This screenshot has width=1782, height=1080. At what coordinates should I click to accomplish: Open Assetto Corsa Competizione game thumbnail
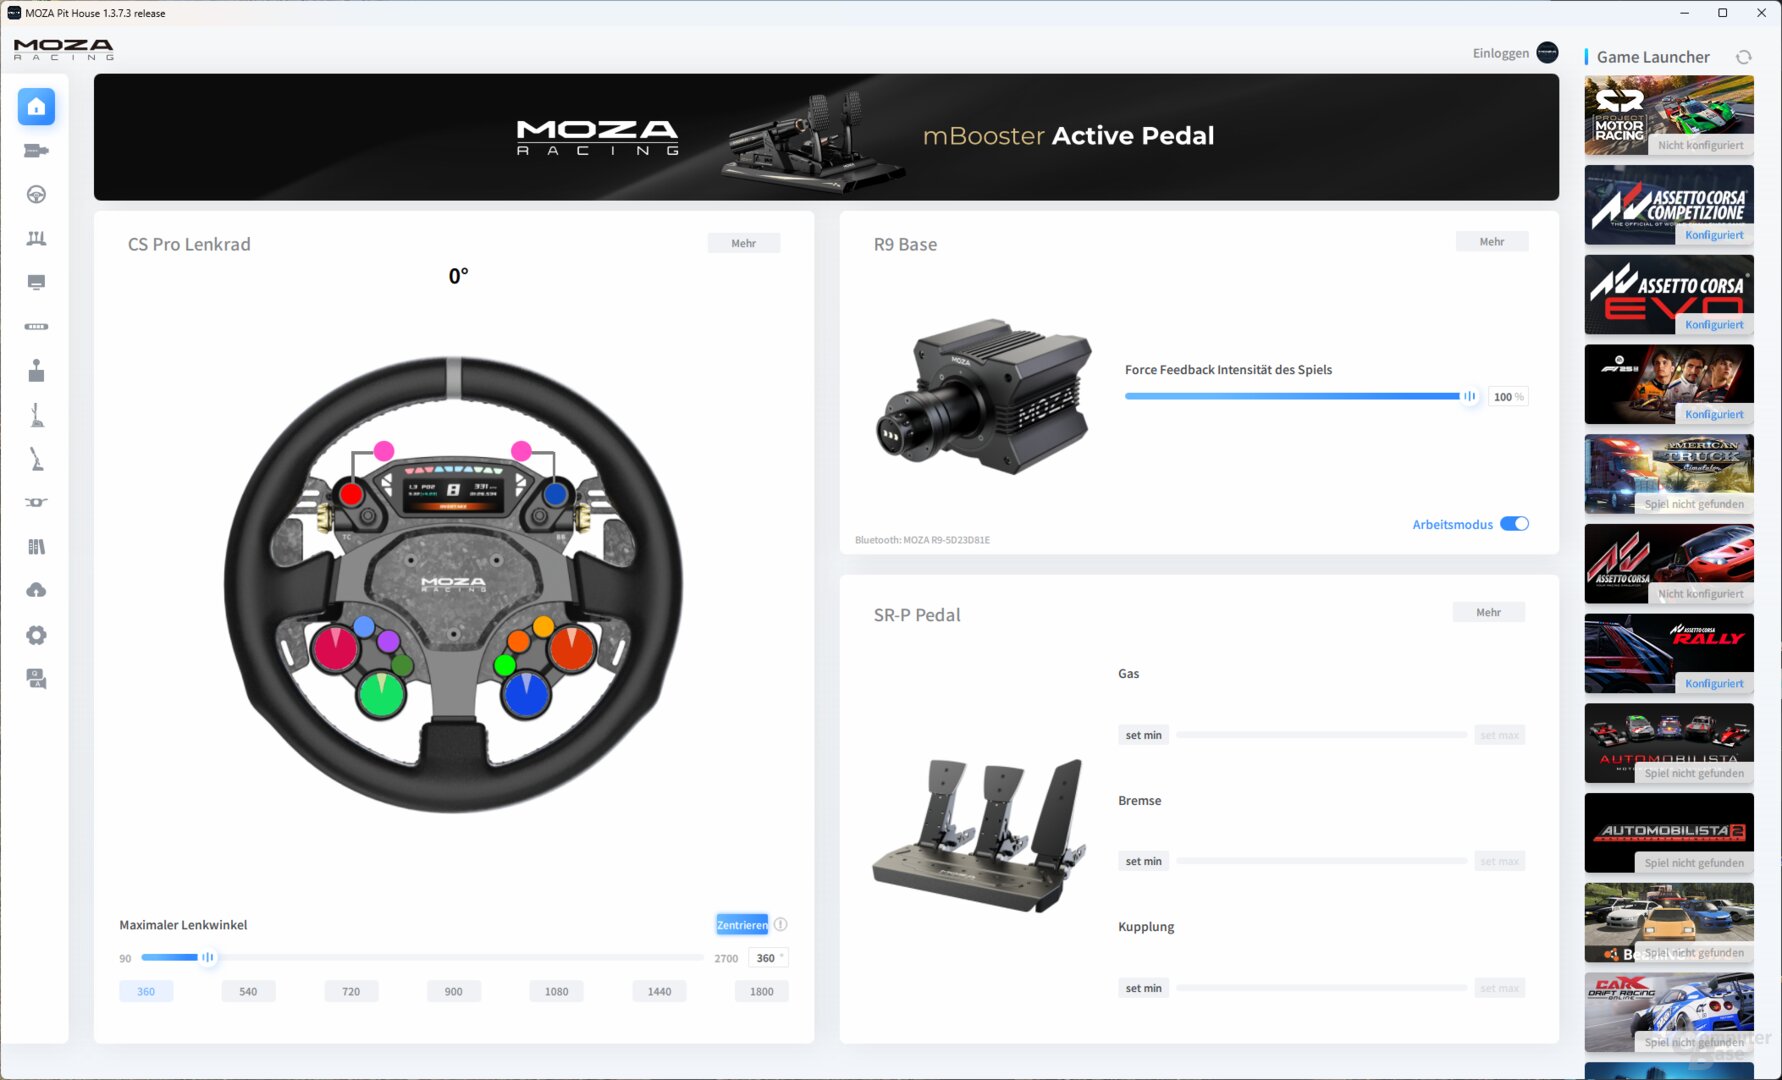pyautogui.click(x=1669, y=205)
